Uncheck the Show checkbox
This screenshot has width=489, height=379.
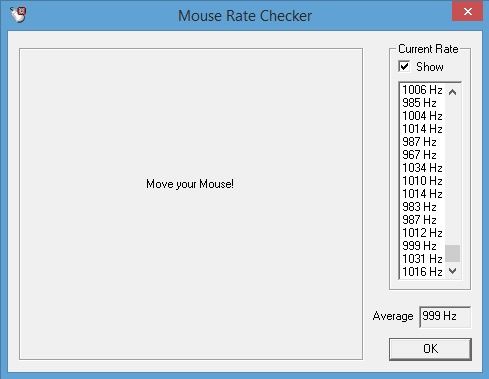point(404,66)
